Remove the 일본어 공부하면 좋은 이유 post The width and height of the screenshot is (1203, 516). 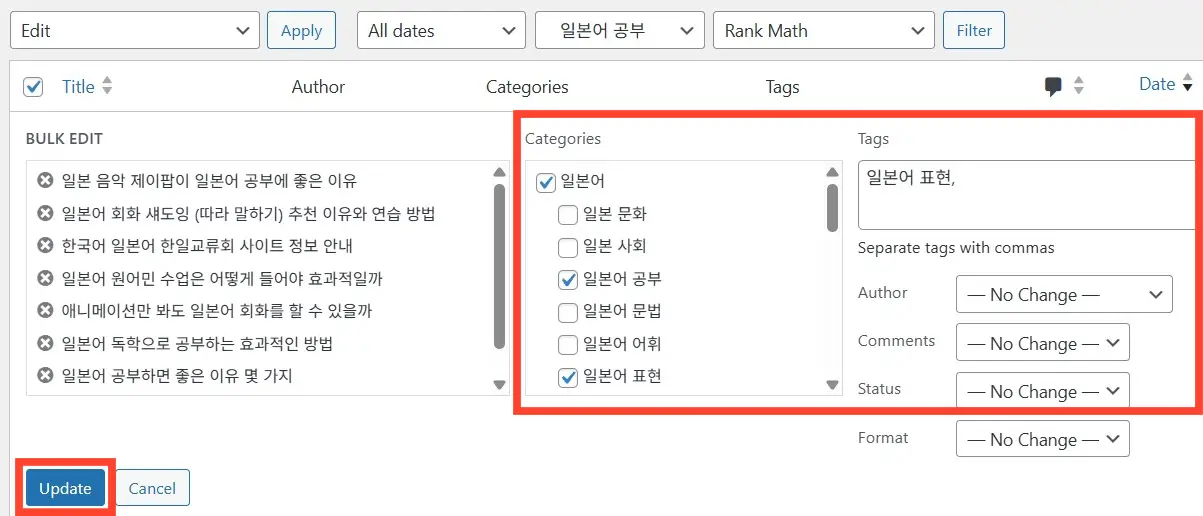click(45, 376)
